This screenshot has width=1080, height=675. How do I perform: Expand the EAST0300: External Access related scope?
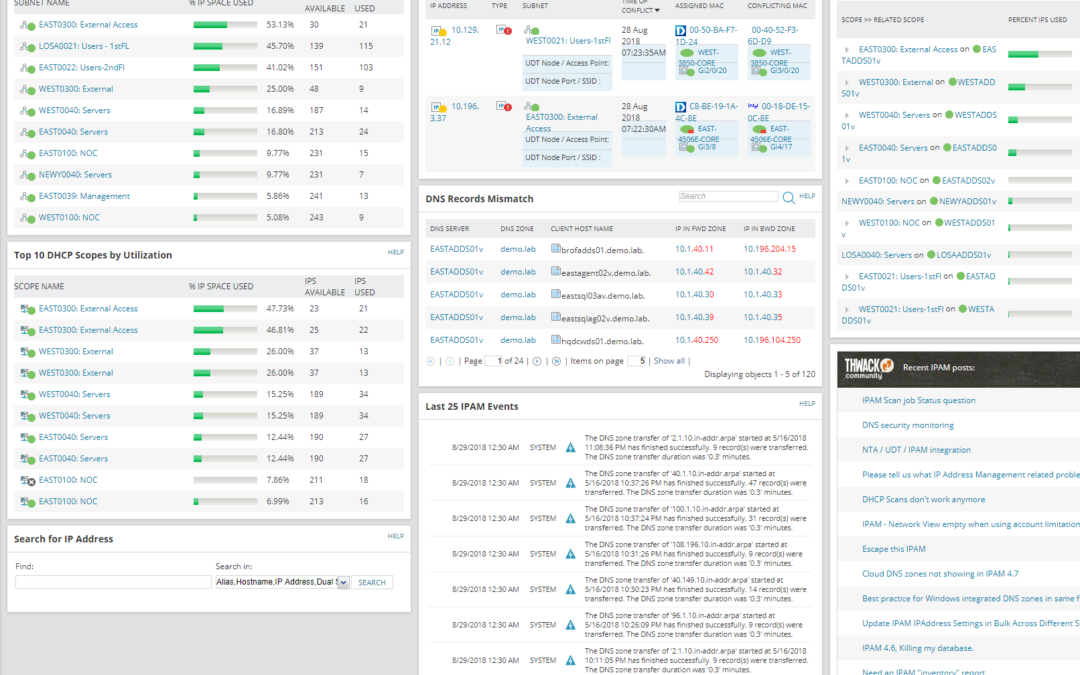click(x=847, y=50)
